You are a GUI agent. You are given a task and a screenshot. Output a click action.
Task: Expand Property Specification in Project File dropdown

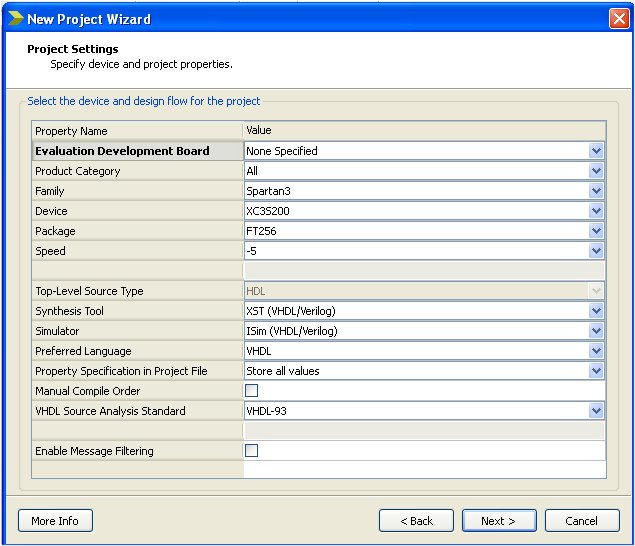coord(596,371)
